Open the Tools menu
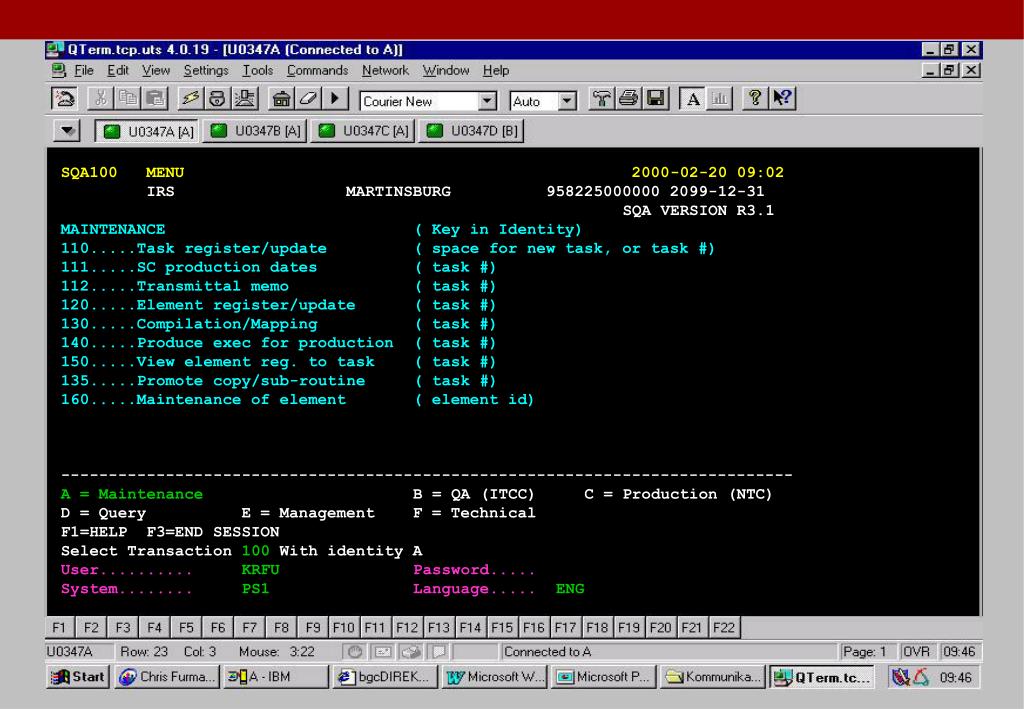 pos(258,71)
